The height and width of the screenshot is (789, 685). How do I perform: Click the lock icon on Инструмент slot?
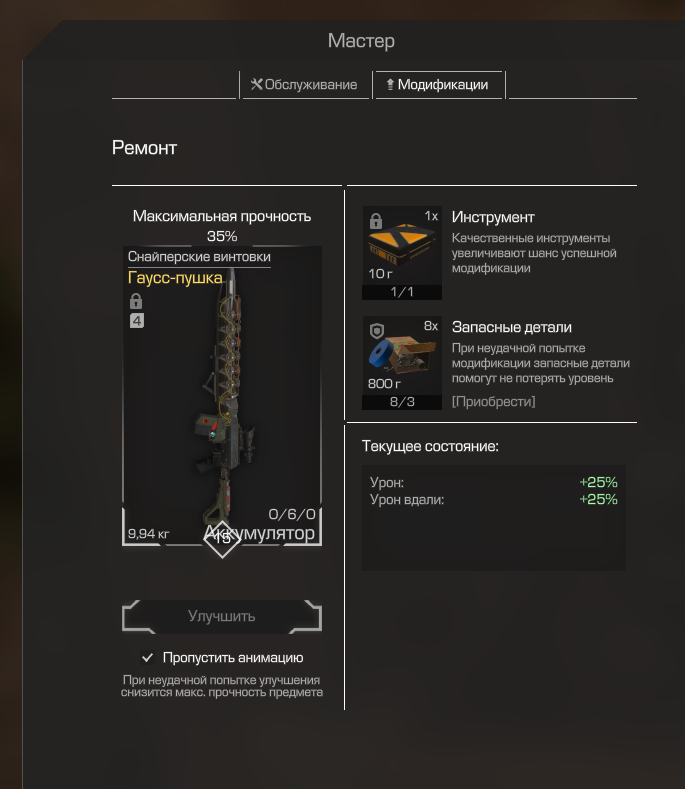pyautogui.click(x=376, y=221)
